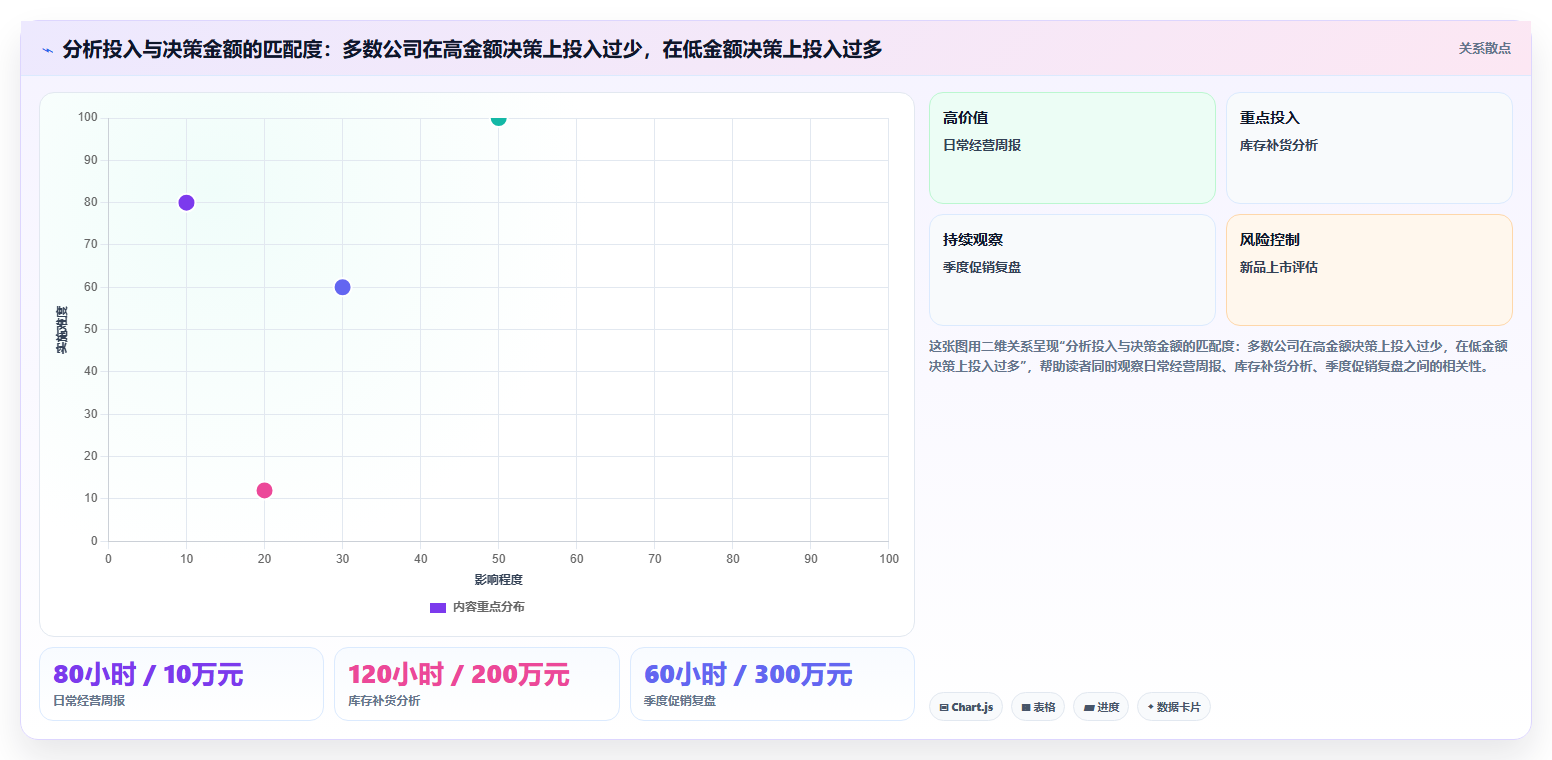Click the diamond icon in 数据卡片 tag
The width and height of the screenshot is (1552, 760).
click(x=1151, y=707)
